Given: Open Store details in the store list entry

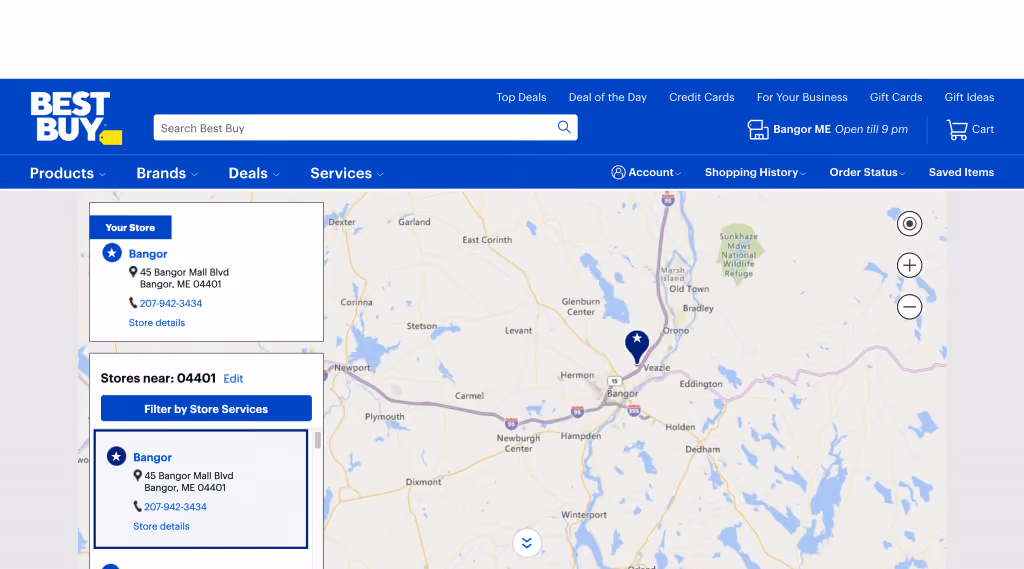Looking at the screenshot, I should pos(161,527).
